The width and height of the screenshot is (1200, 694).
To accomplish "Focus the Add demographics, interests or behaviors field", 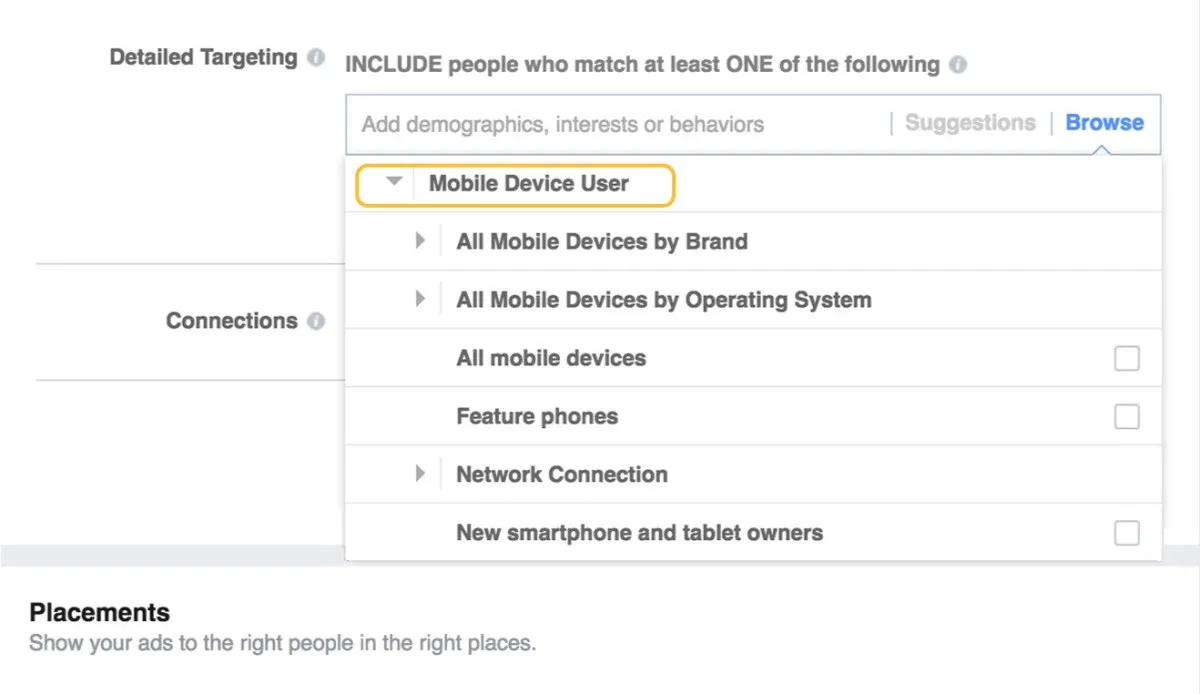I will click(x=617, y=124).
